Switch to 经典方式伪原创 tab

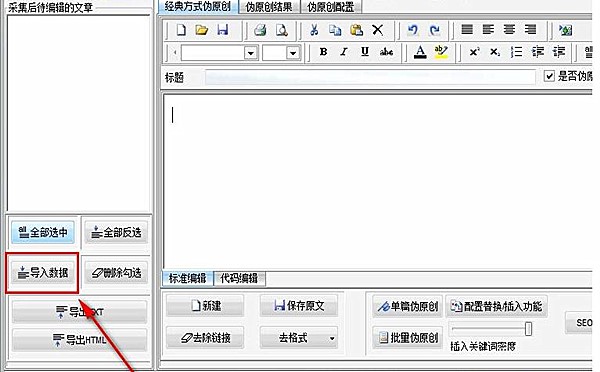click(197, 7)
